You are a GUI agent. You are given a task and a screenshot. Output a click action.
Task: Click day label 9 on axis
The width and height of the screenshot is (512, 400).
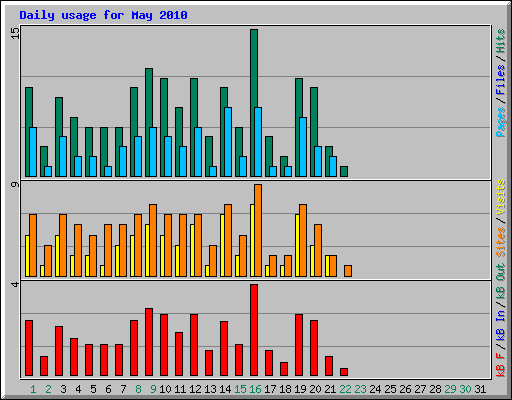[153, 389]
